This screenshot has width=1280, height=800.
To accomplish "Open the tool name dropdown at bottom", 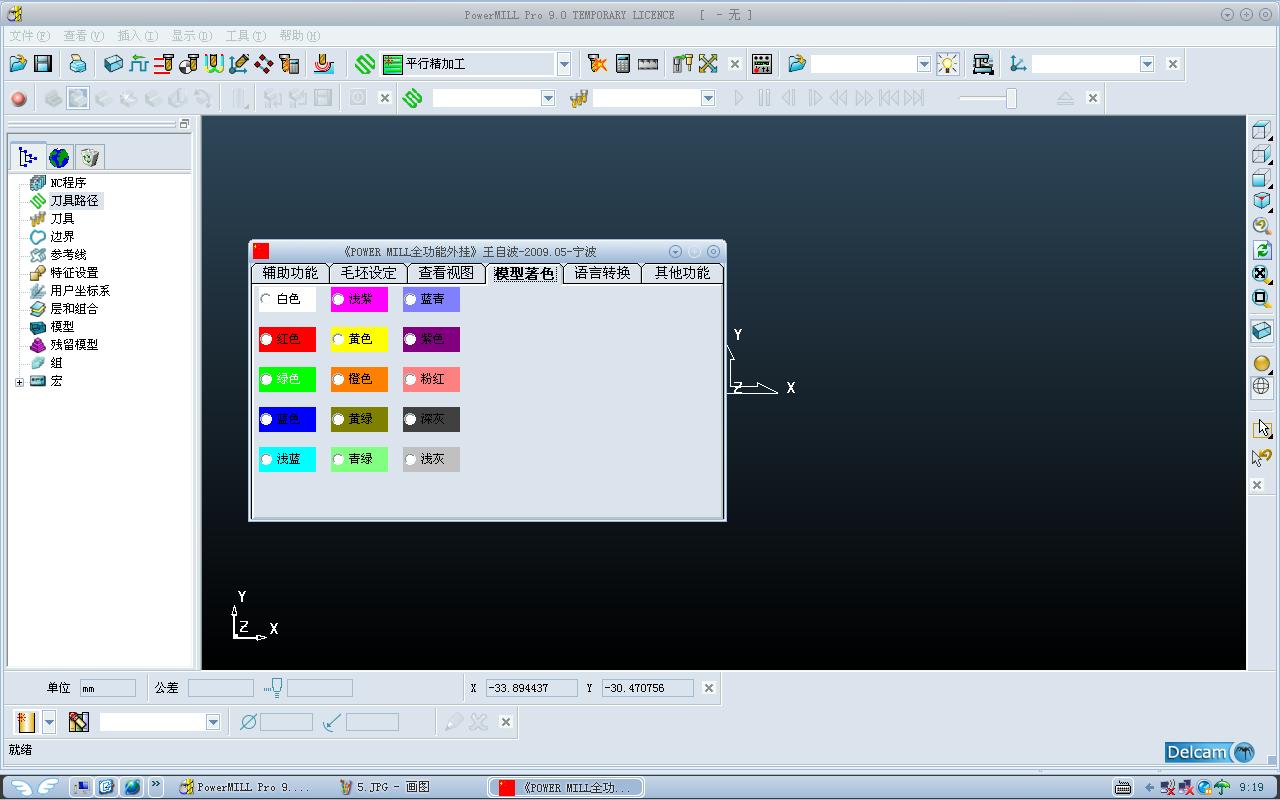I will pos(213,722).
